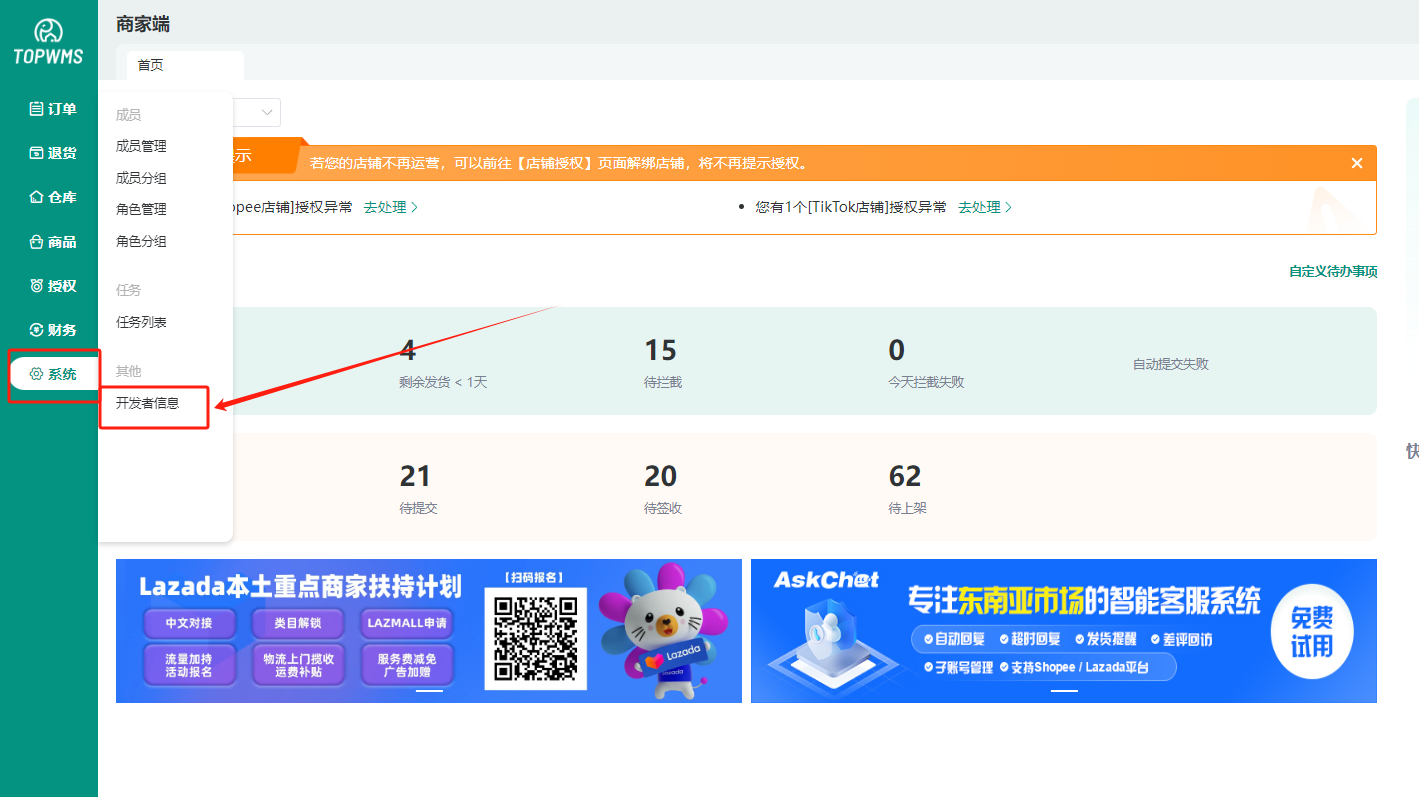Click the 成员 group header in the flyout
Viewport: 1419px width, 797px height.
(128, 115)
